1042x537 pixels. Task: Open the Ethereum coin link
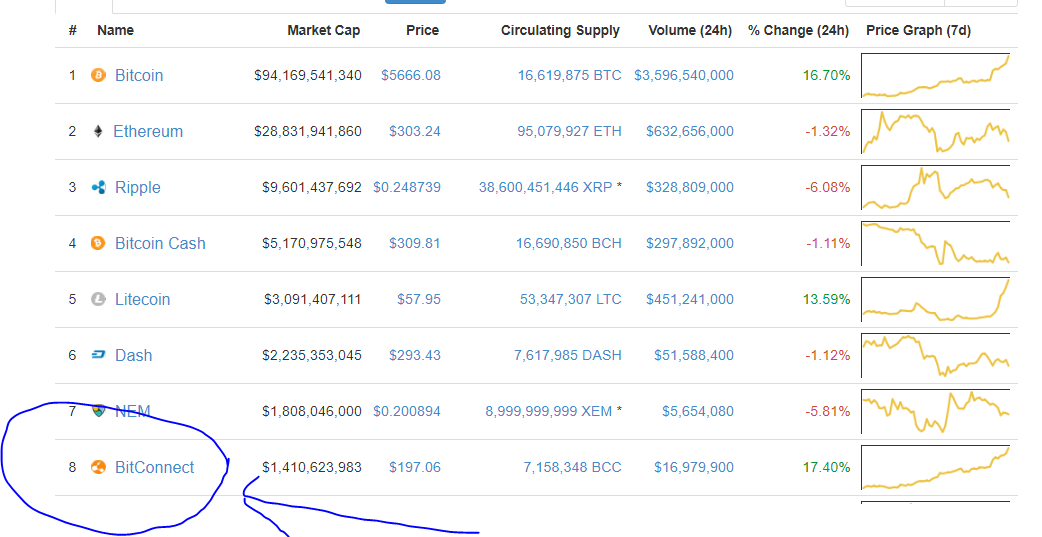(x=148, y=132)
